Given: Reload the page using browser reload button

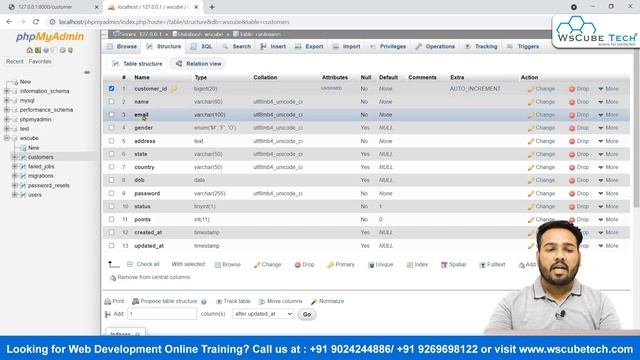Looking at the screenshot, I should click(36, 22).
